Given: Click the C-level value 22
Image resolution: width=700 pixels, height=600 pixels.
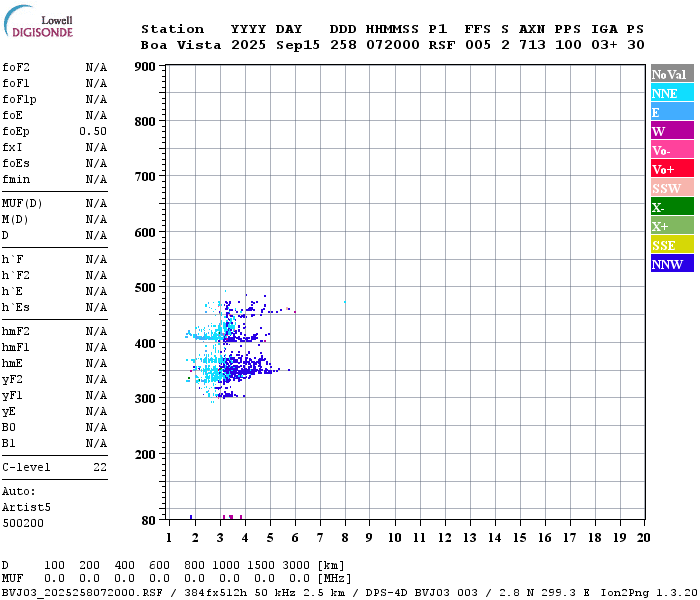Looking at the screenshot, I should click(x=100, y=467).
